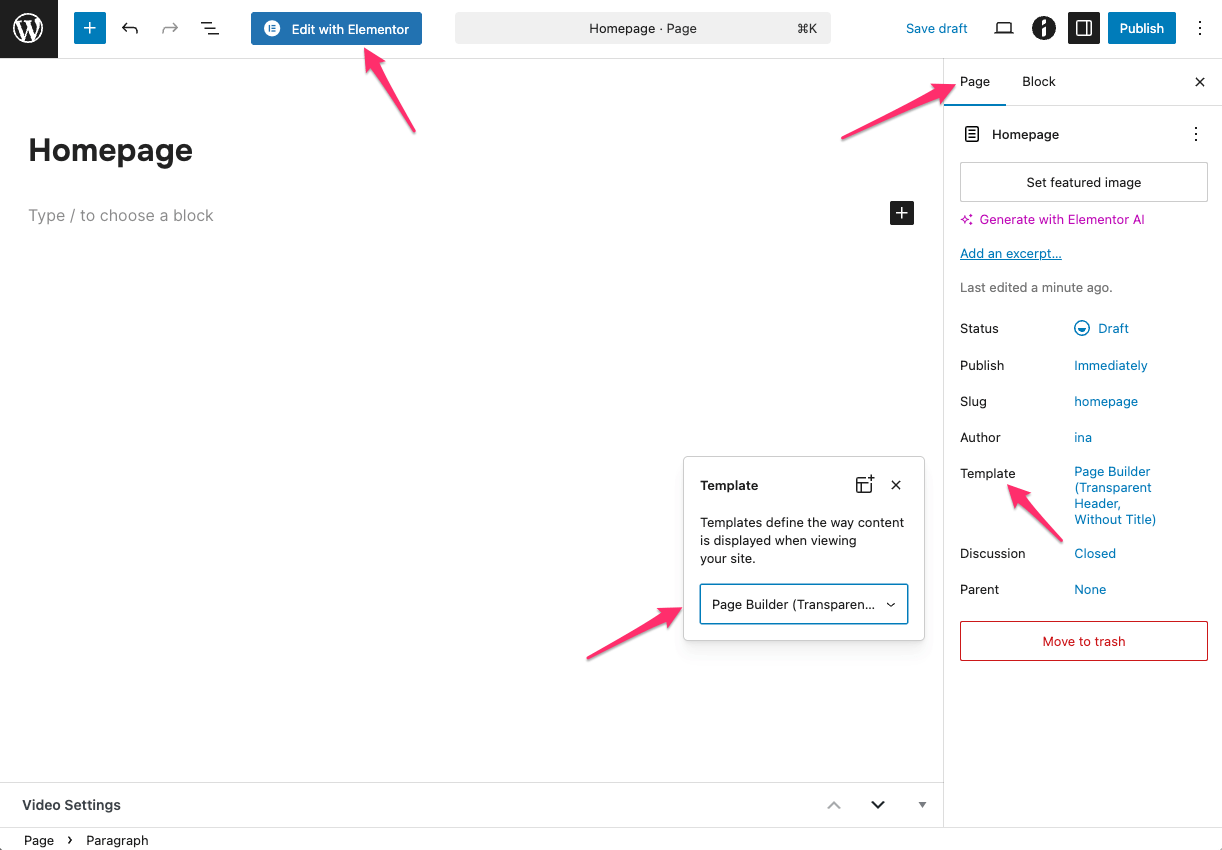The image size is (1222, 850).
Task: Toggle the Video Settings panel triangle
Action: [922, 805]
